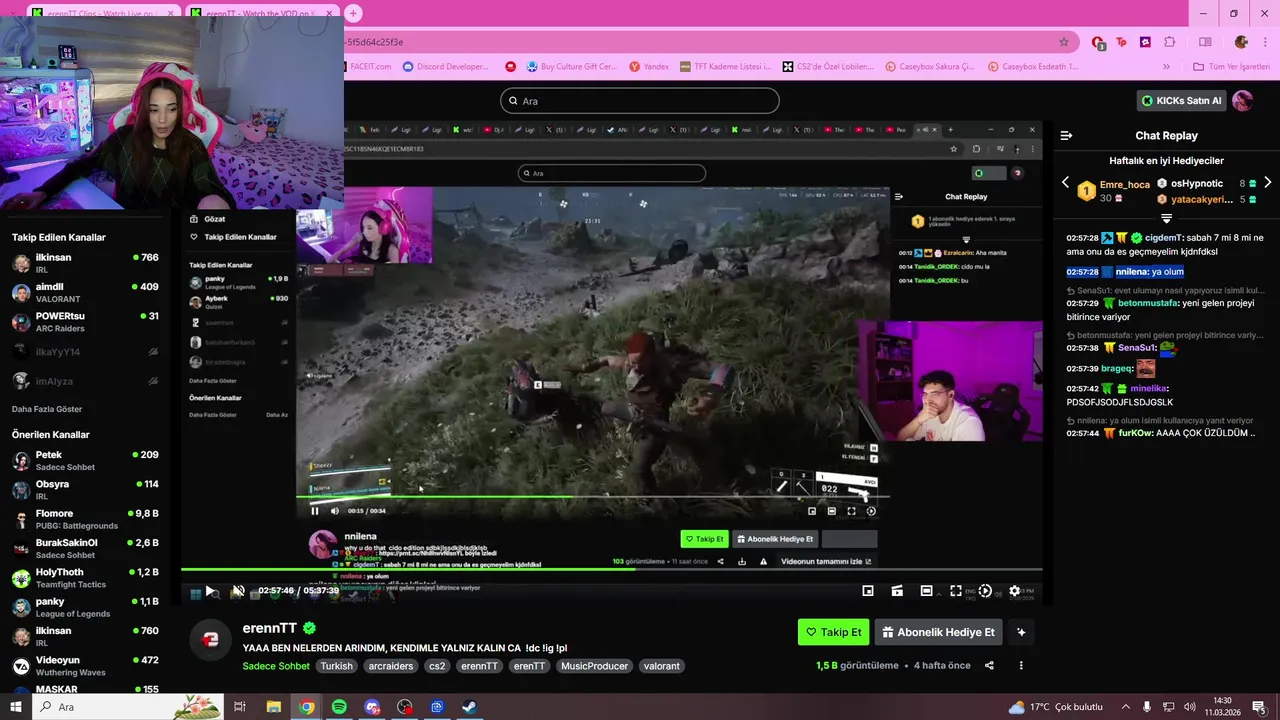
Task: Play the Kick VOD video
Action: [210, 591]
